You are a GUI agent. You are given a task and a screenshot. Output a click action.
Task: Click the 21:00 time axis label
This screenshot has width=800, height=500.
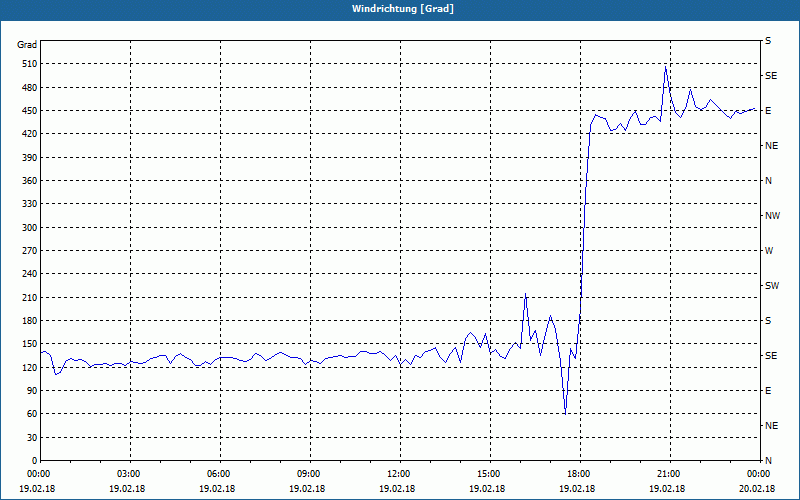pyautogui.click(x=670, y=473)
